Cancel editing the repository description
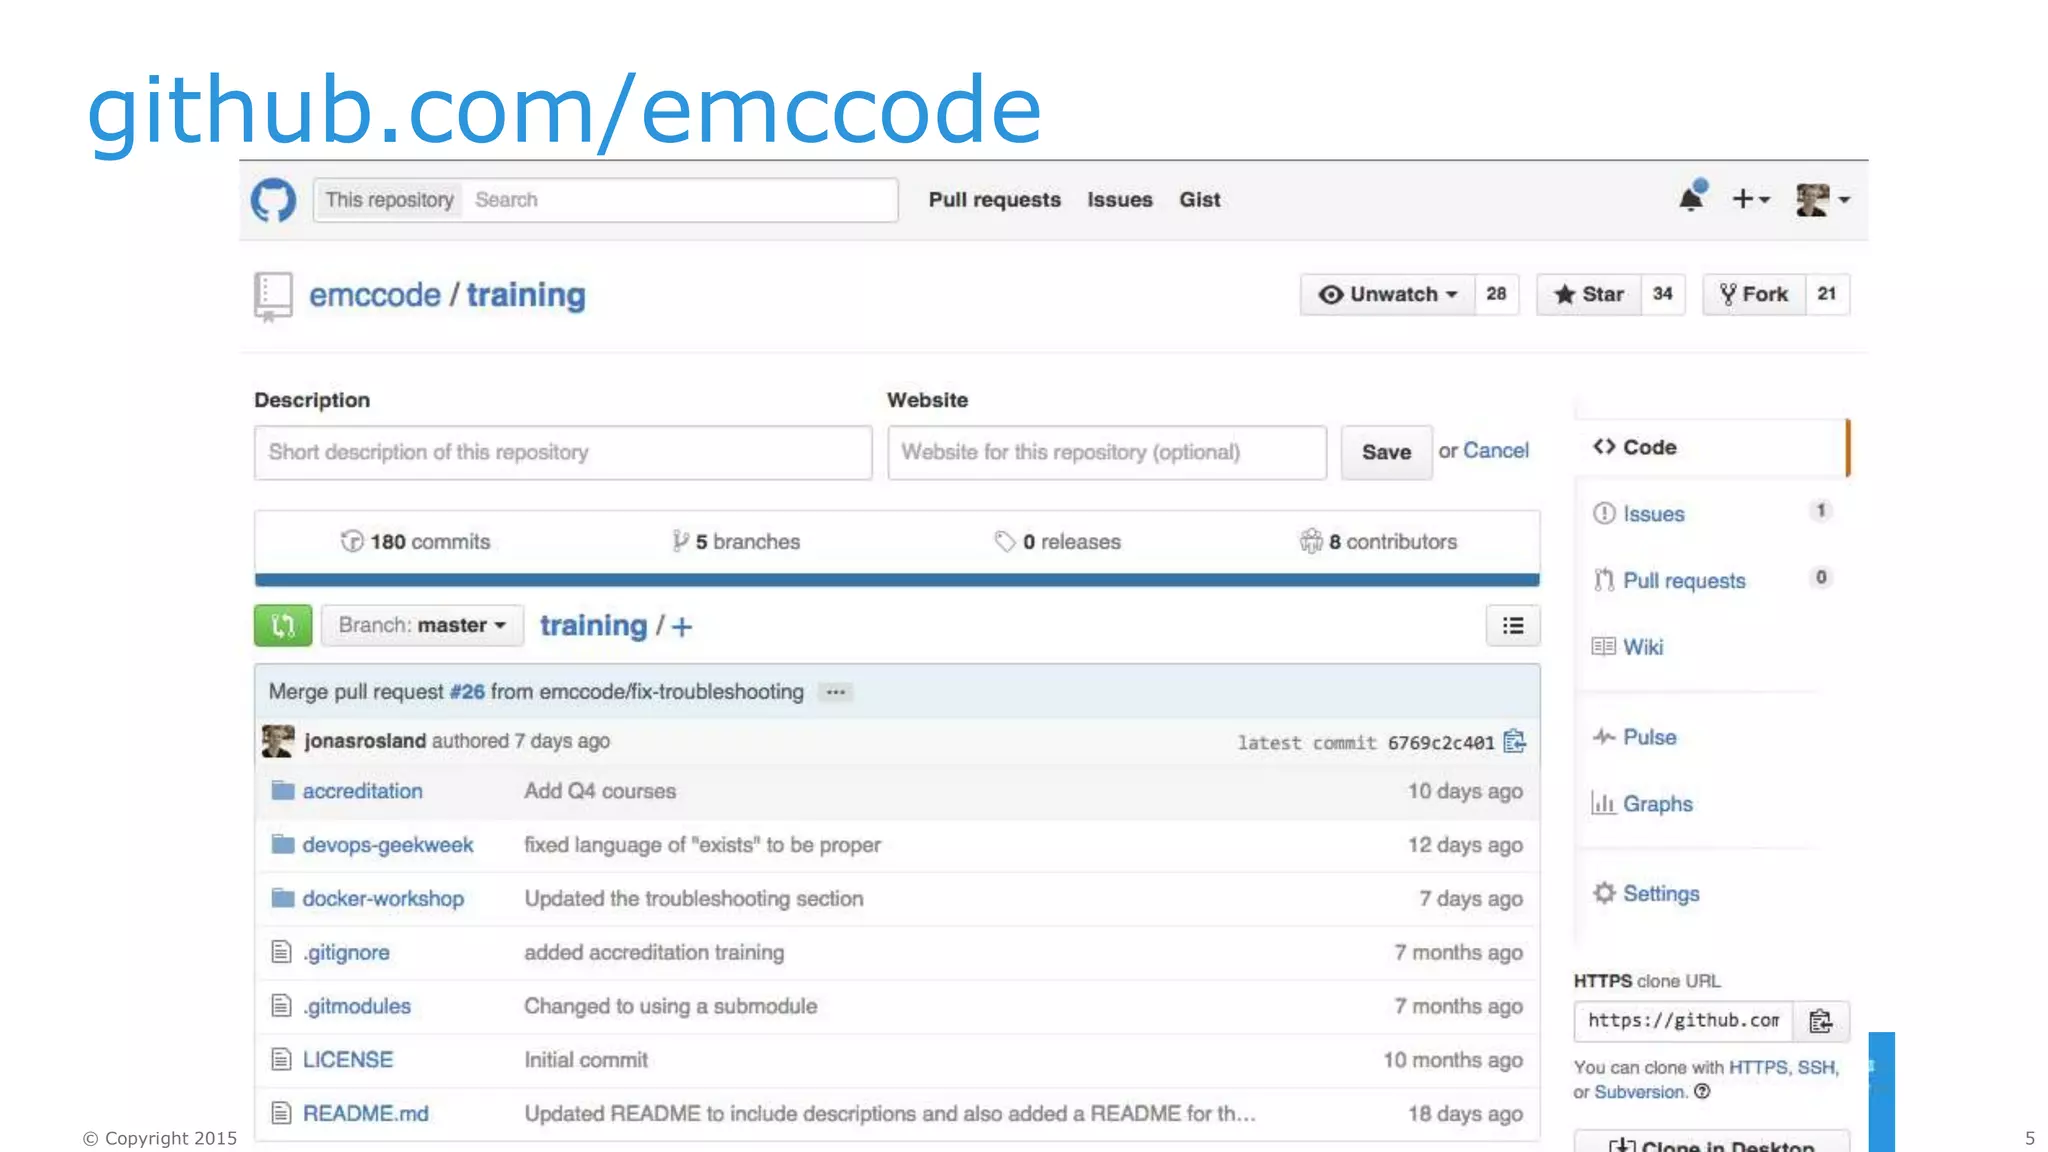 coord(1495,451)
